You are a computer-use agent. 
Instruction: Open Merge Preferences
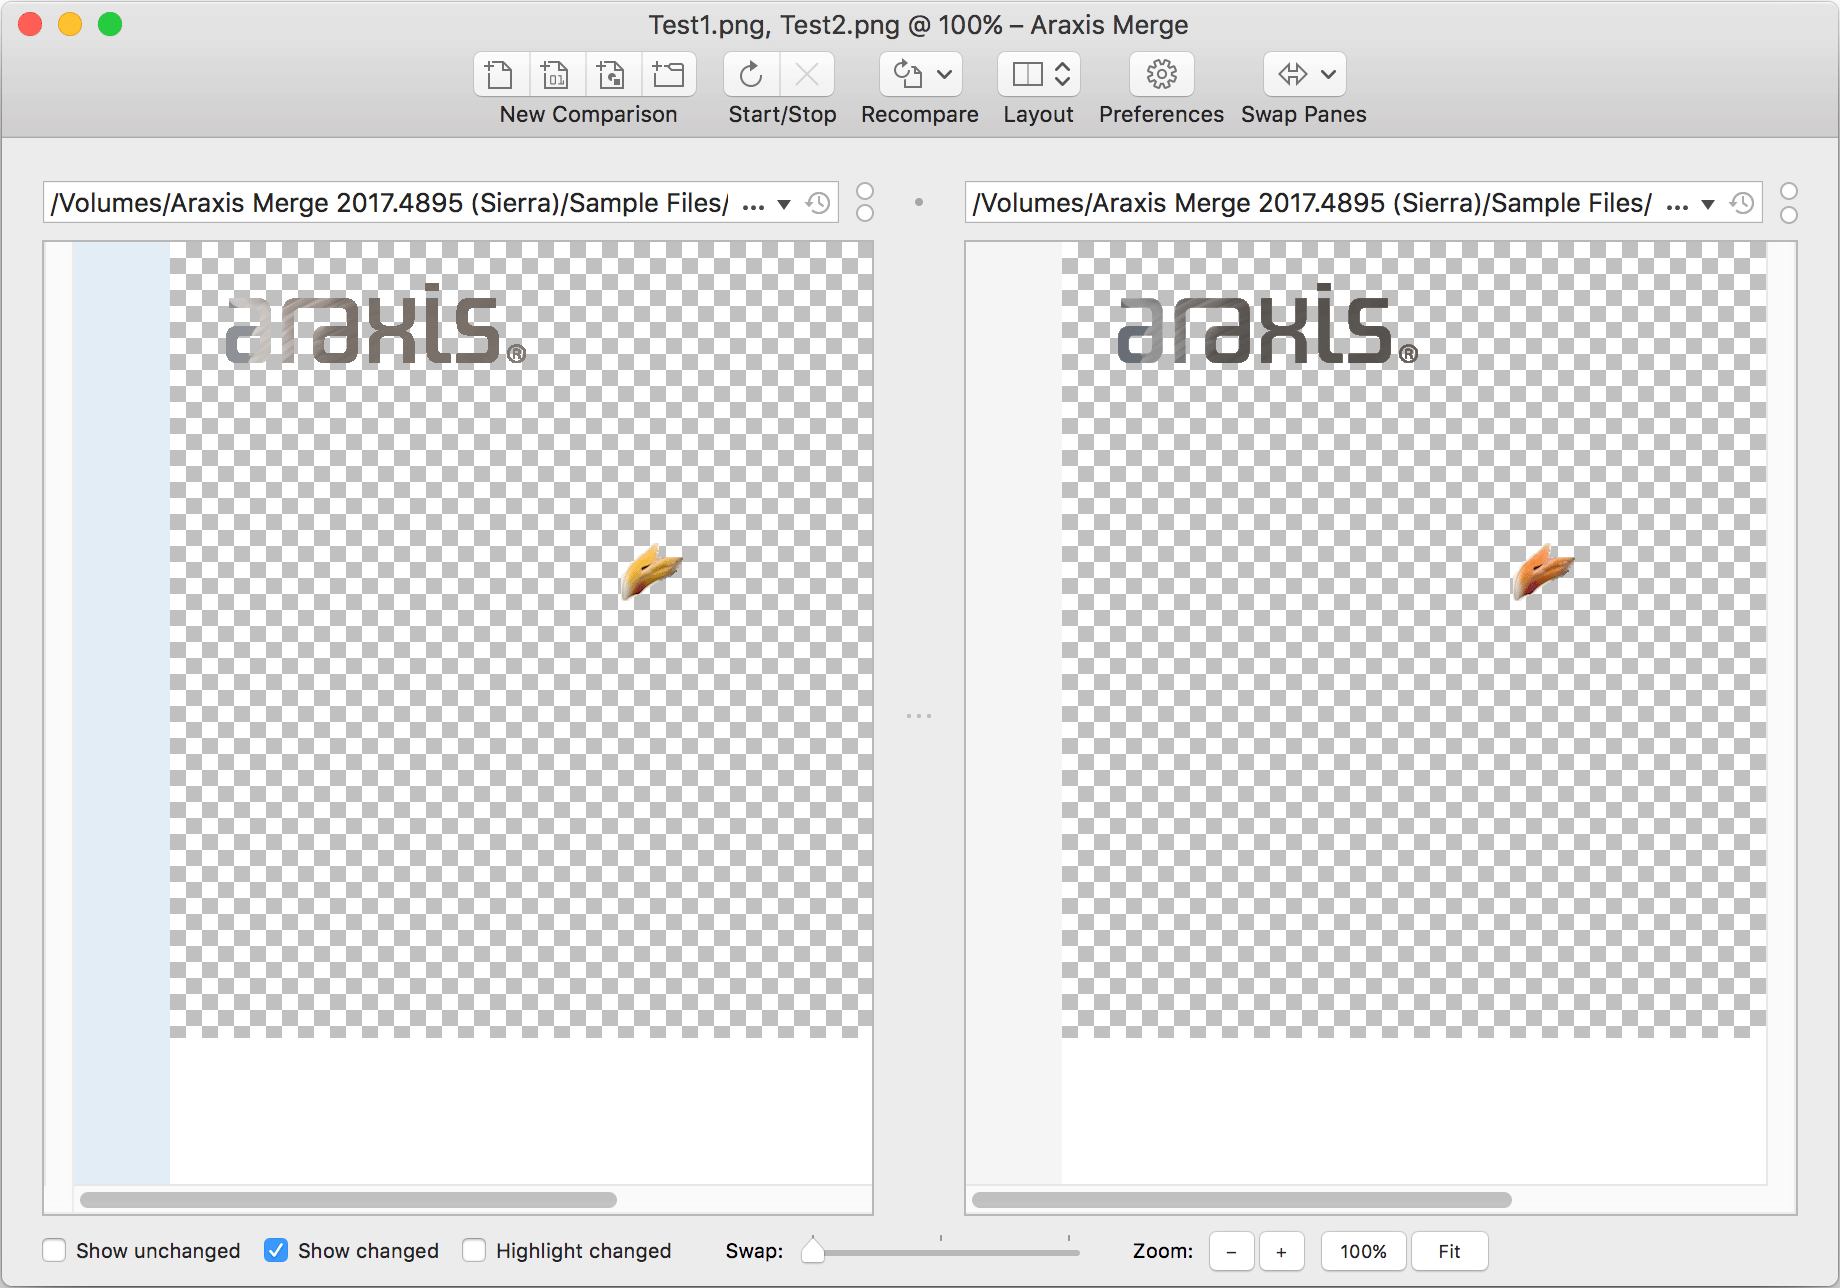(x=1160, y=74)
